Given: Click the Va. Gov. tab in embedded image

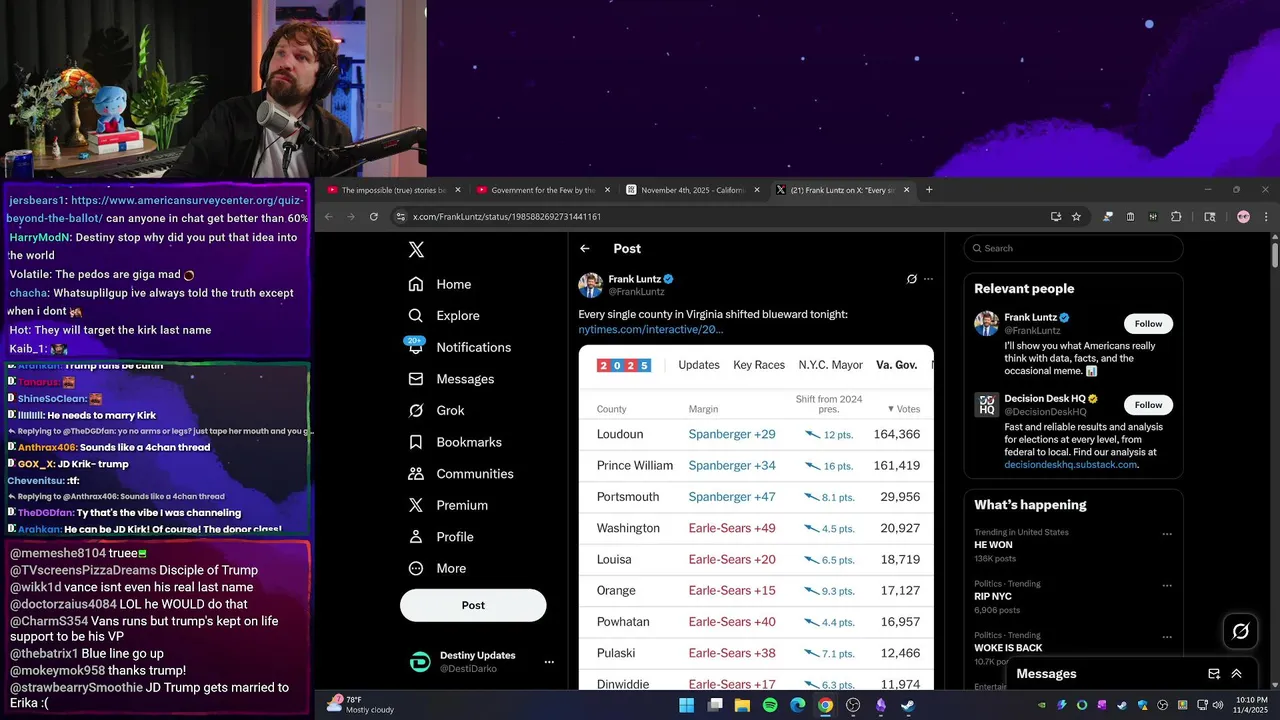Looking at the screenshot, I should coord(897,365).
